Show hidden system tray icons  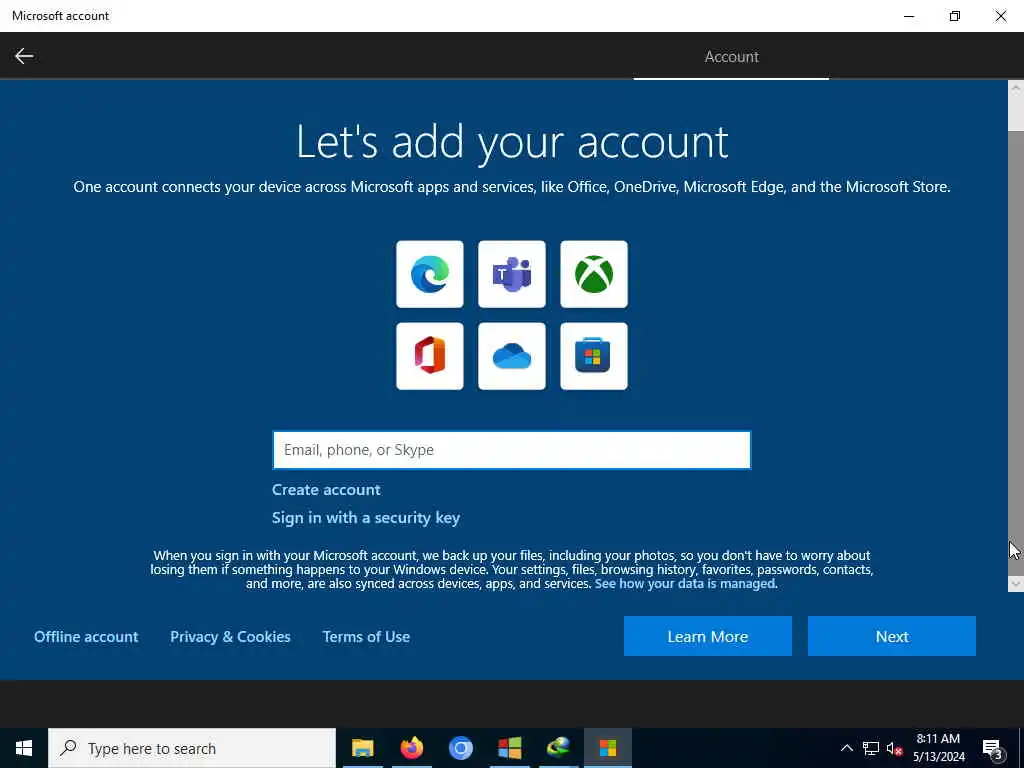click(846, 748)
